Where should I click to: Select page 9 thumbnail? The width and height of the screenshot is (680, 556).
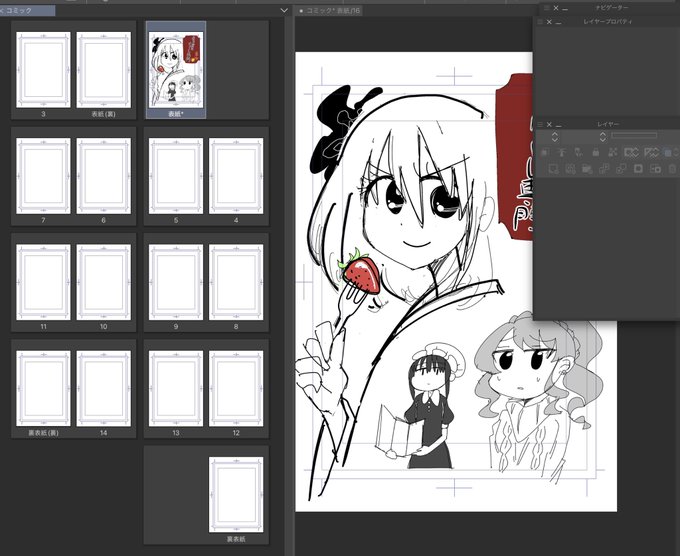coord(176,282)
